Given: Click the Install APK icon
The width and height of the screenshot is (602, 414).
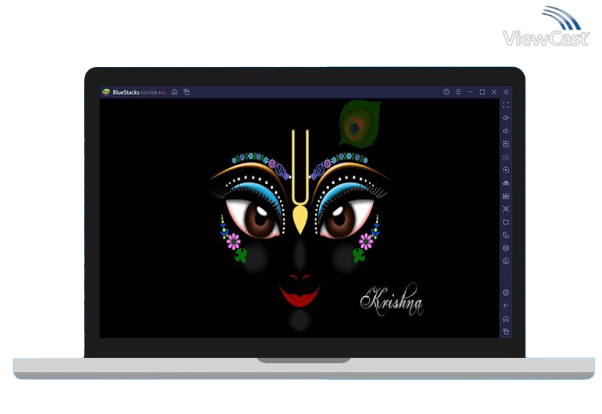Looking at the screenshot, I should (x=506, y=183).
